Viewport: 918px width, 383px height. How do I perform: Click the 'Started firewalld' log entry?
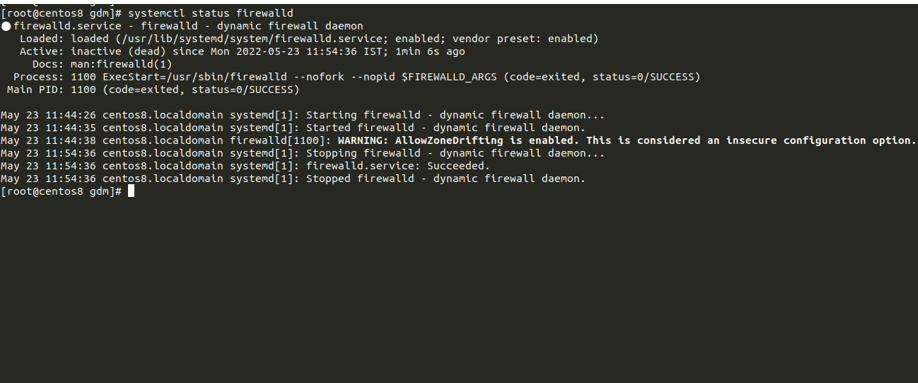(x=293, y=128)
